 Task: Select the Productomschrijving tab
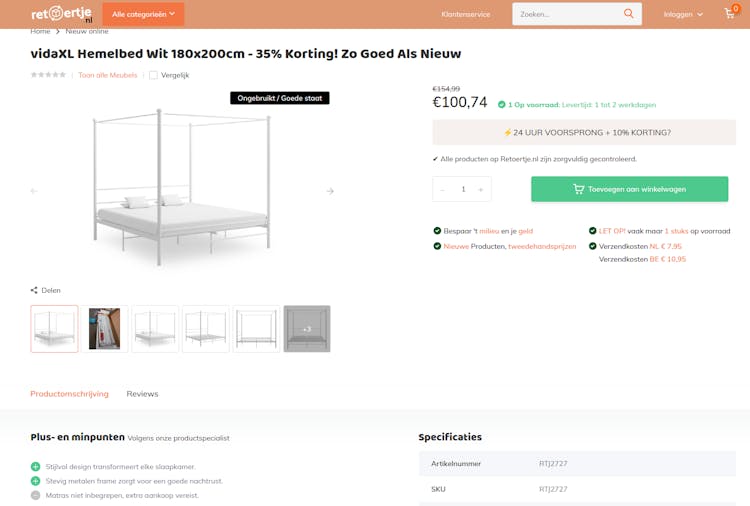click(69, 393)
